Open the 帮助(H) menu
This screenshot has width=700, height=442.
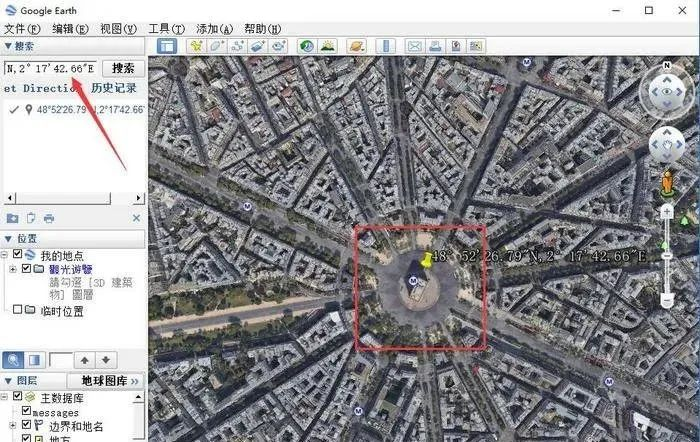pos(262,29)
